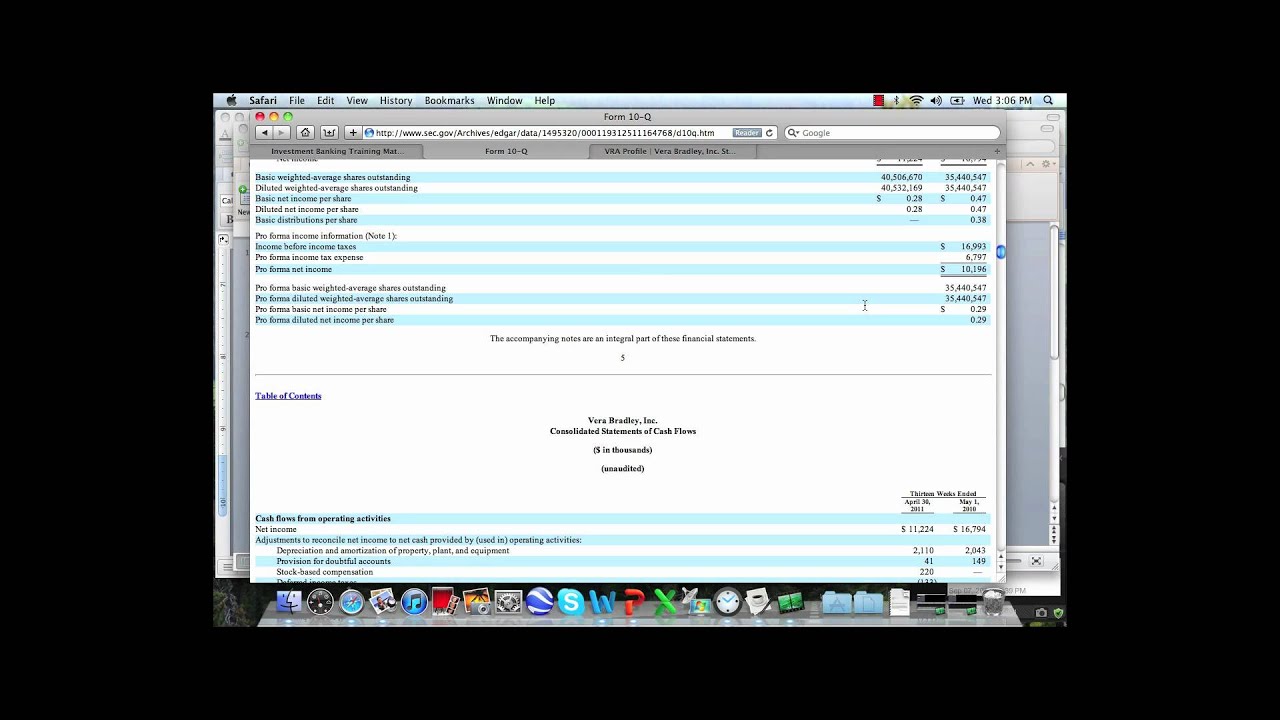Launch Microsoft Excel from the dock
This screenshot has height=720, width=1280.
[664, 602]
